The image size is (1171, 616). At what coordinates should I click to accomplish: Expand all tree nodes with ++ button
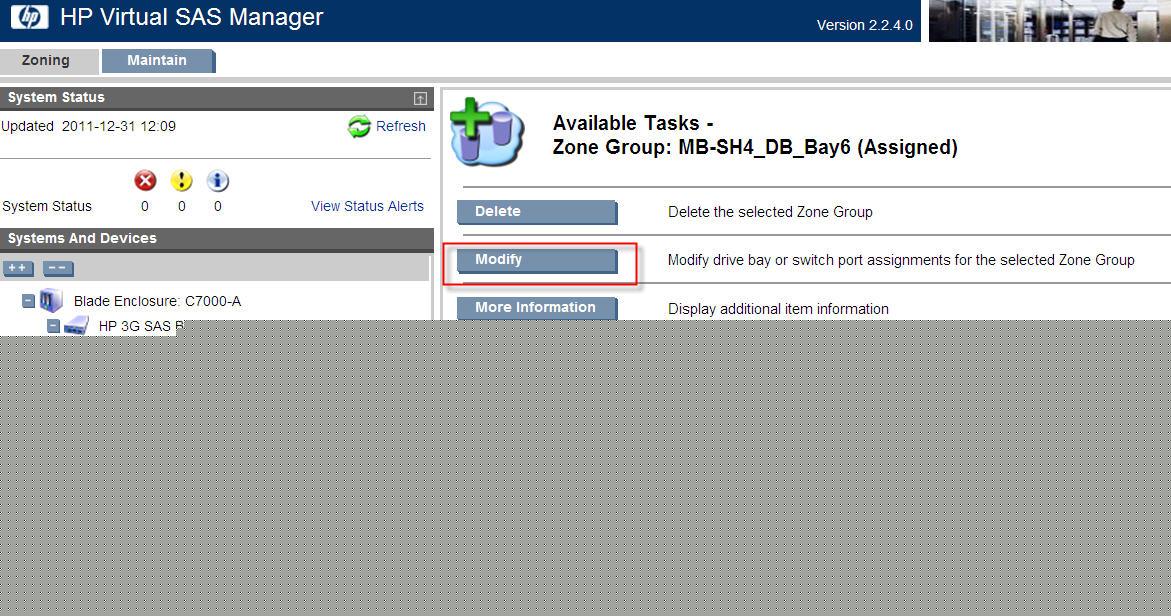point(18,268)
